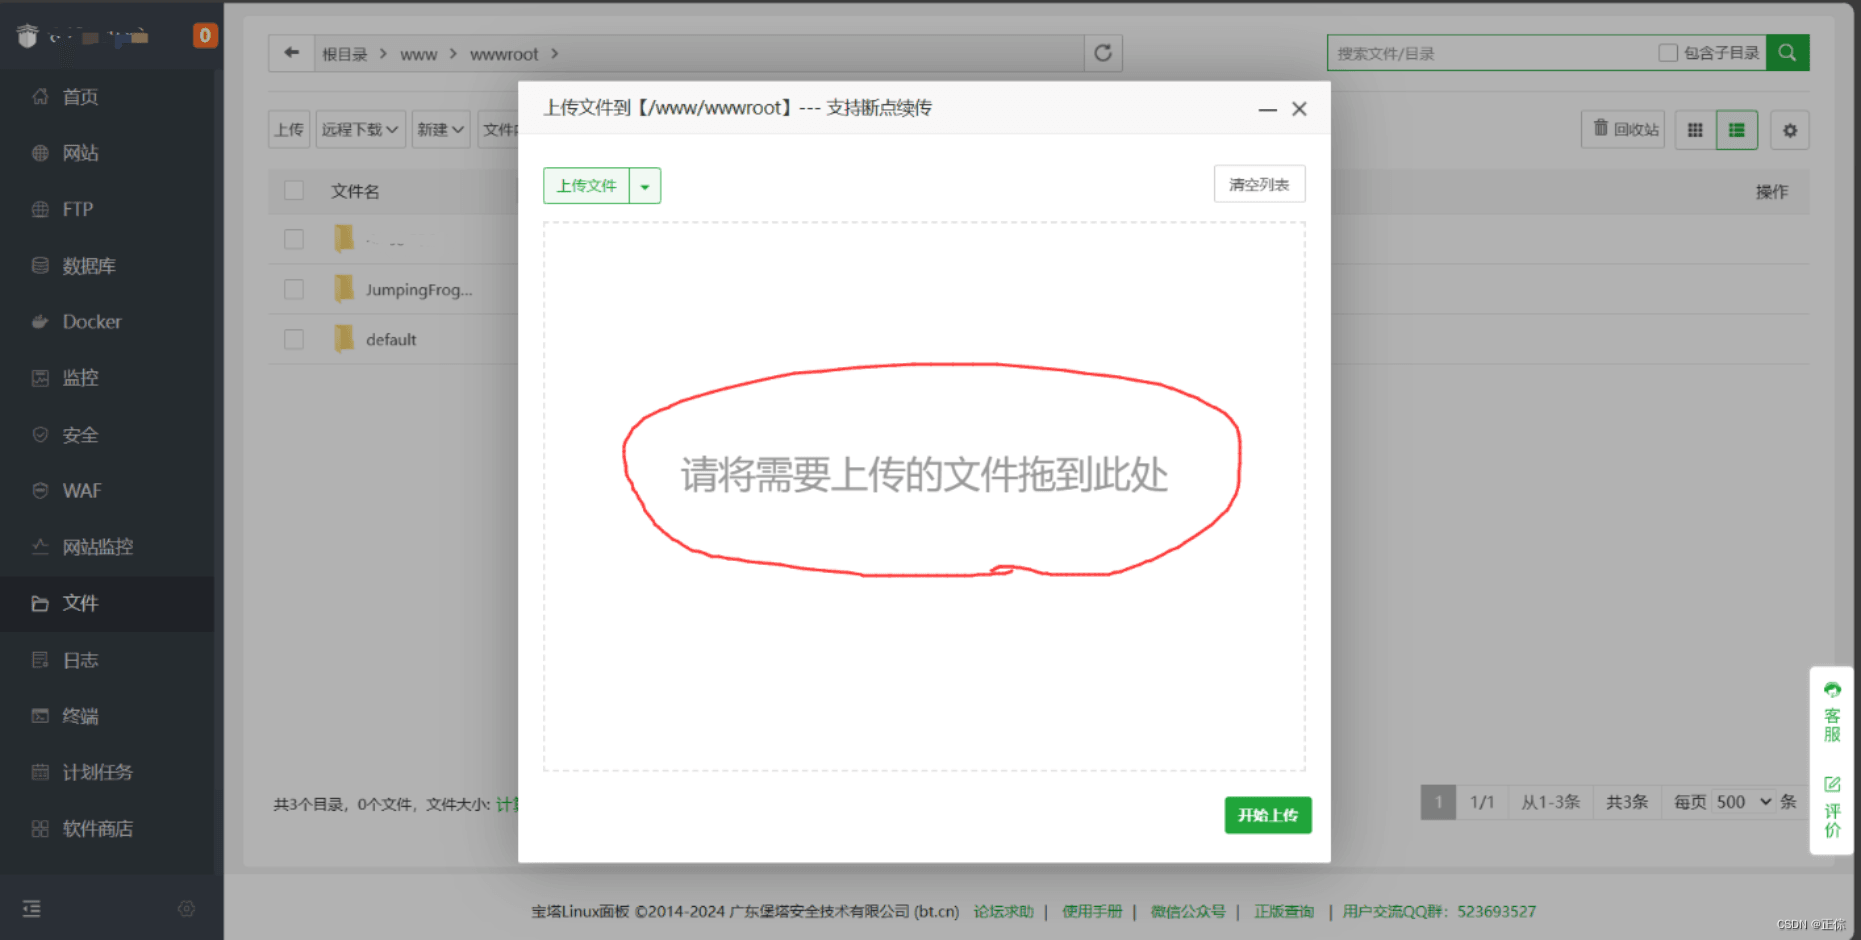The height and width of the screenshot is (940, 1861).
Task: Click the refresh directory icon
Action: pyautogui.click(x=1102, y=53)
